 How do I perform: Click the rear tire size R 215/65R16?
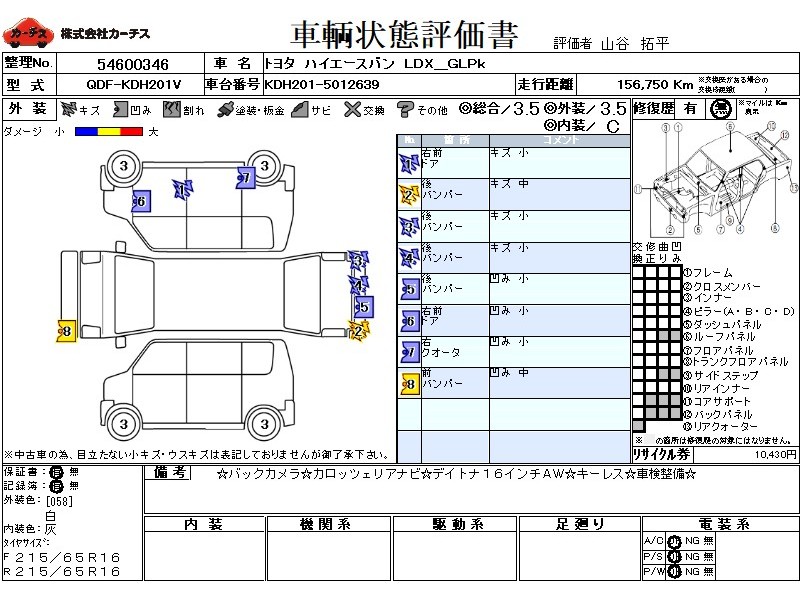[x=62, y=571]
